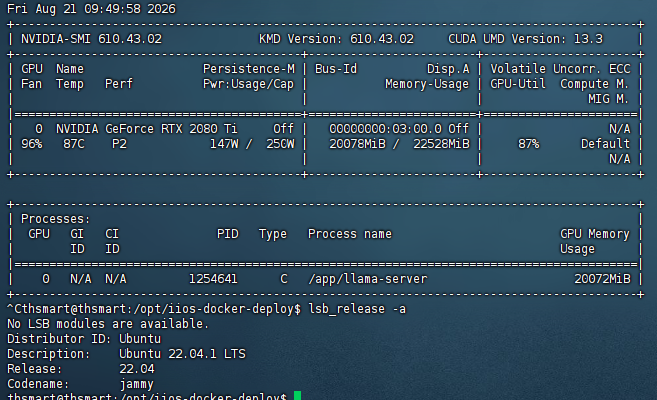Click the command 'lsb_release -a'
657x400 pixels.
coord(357,309)
